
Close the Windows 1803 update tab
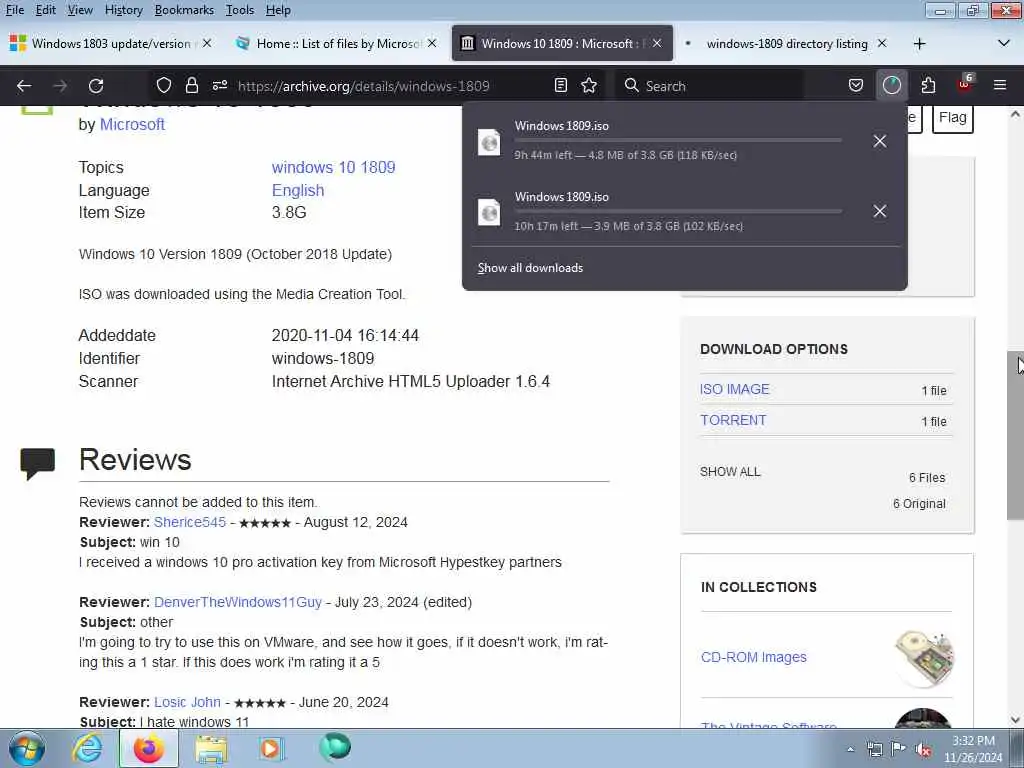pyautogui.click(x=207, y=43)
